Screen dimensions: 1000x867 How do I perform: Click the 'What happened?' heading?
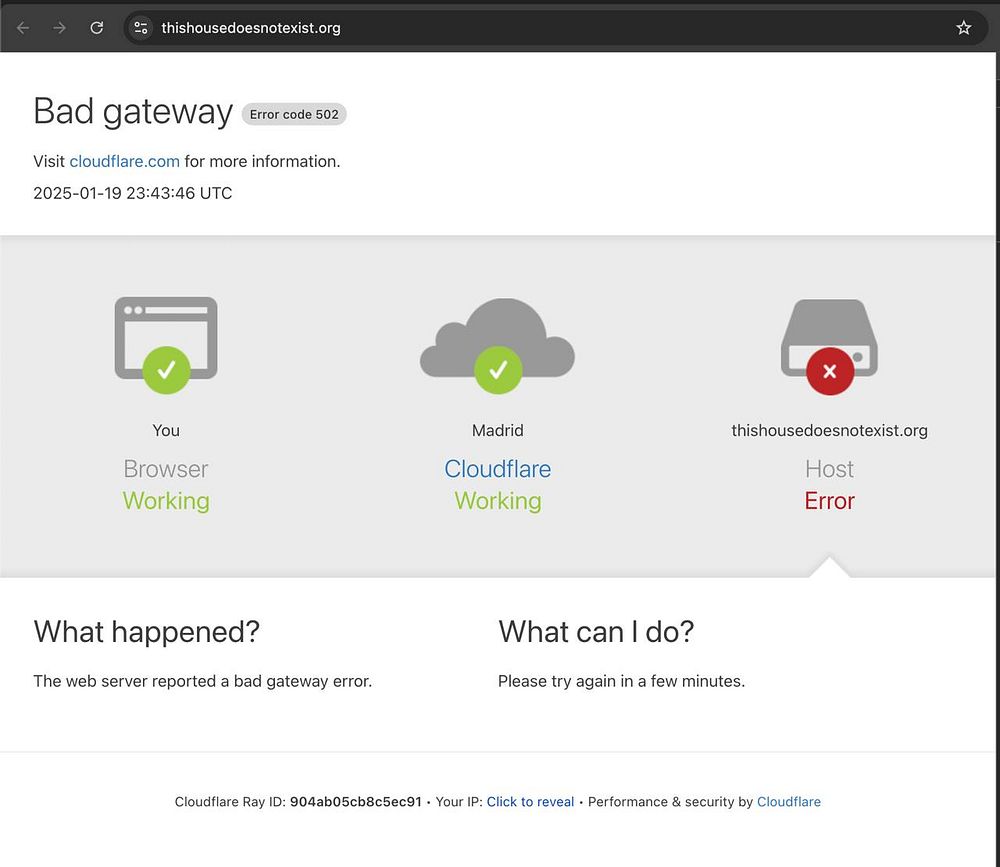pos(147,632)
